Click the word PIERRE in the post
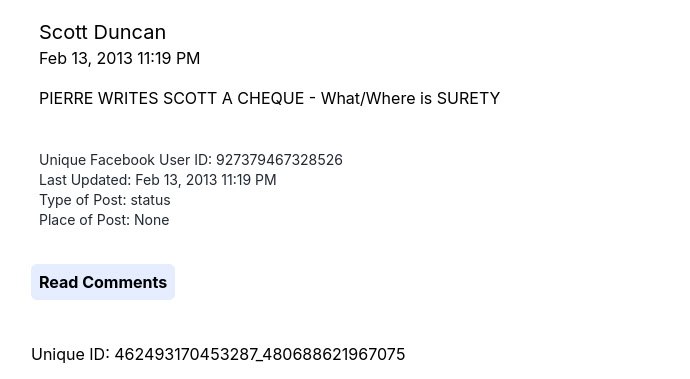Screen dimensions: 690x379 (x=66, y=98)
